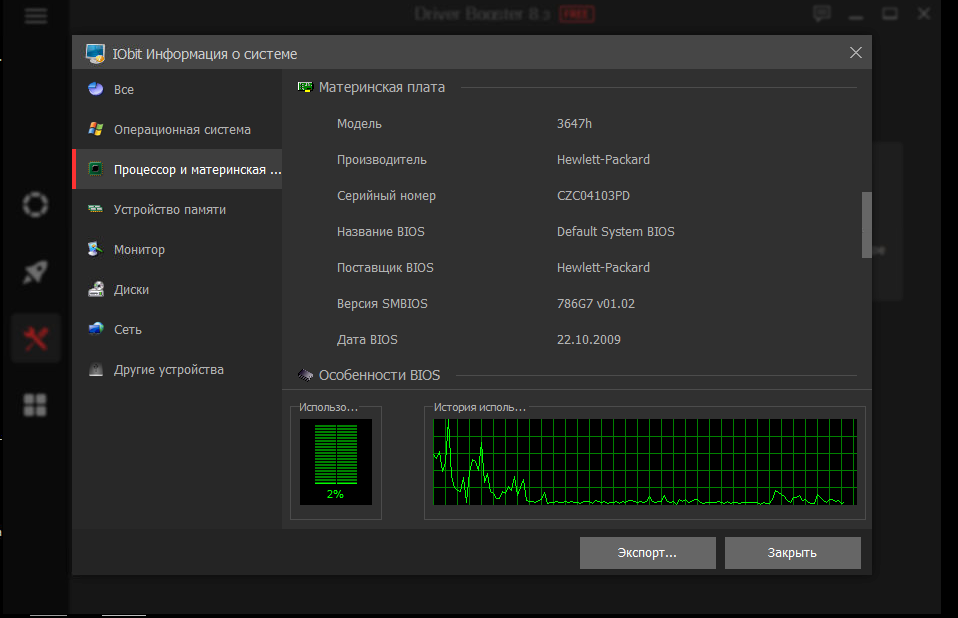
Task: Select the Scan circle icon in sidebar
Action: (34, 204)
